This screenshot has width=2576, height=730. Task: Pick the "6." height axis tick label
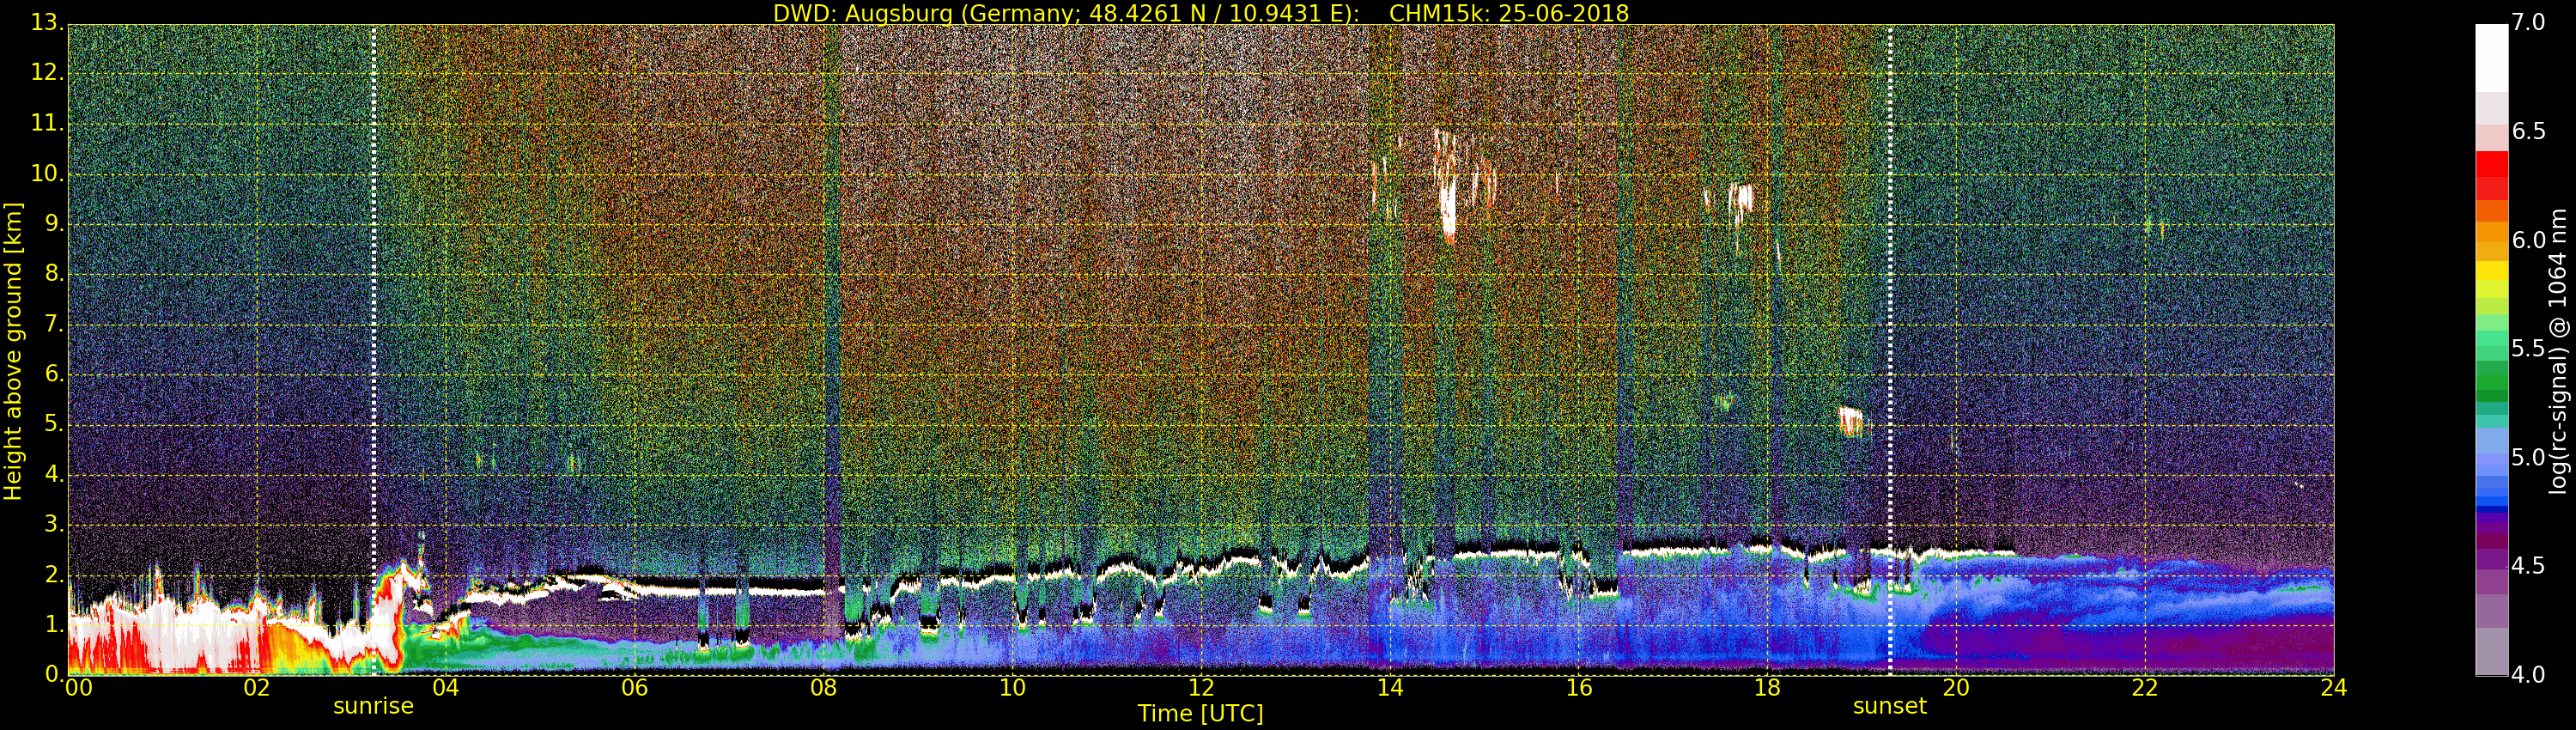click(54, 374)
